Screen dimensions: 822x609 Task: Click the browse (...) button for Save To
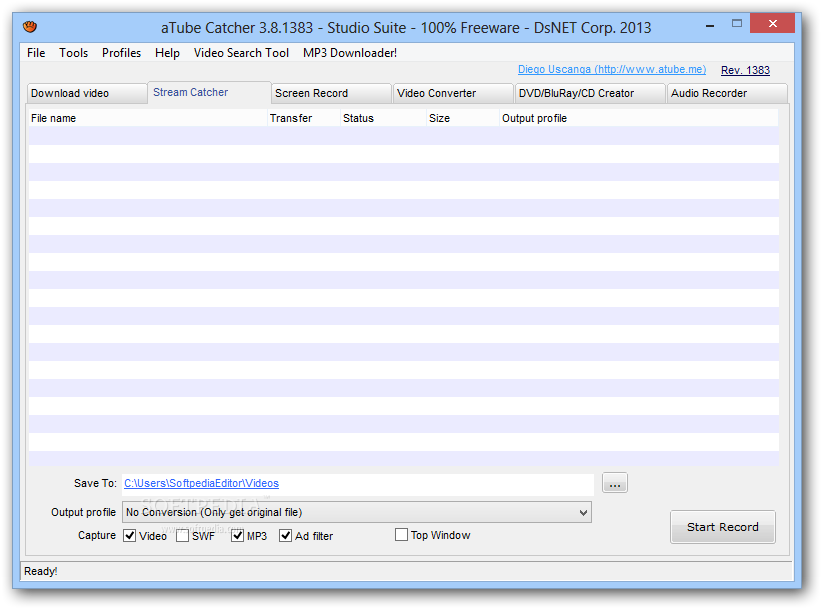(x=615, y=483)
